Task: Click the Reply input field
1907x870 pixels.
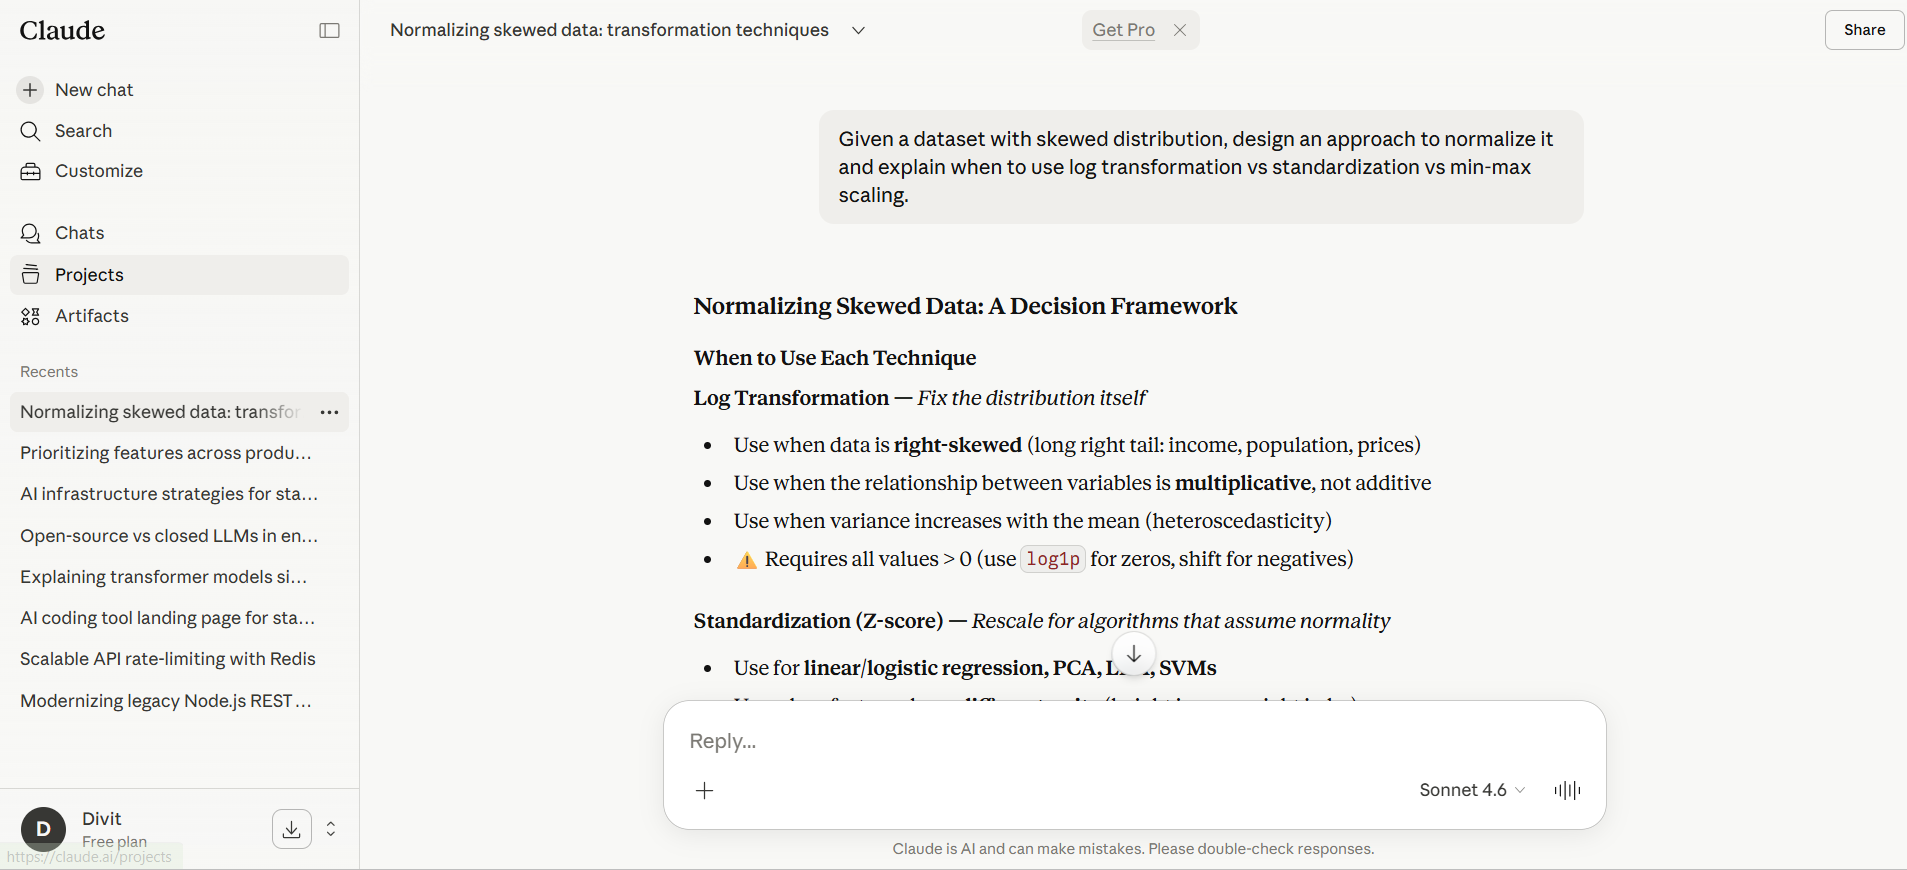Action: (1100, 741)
